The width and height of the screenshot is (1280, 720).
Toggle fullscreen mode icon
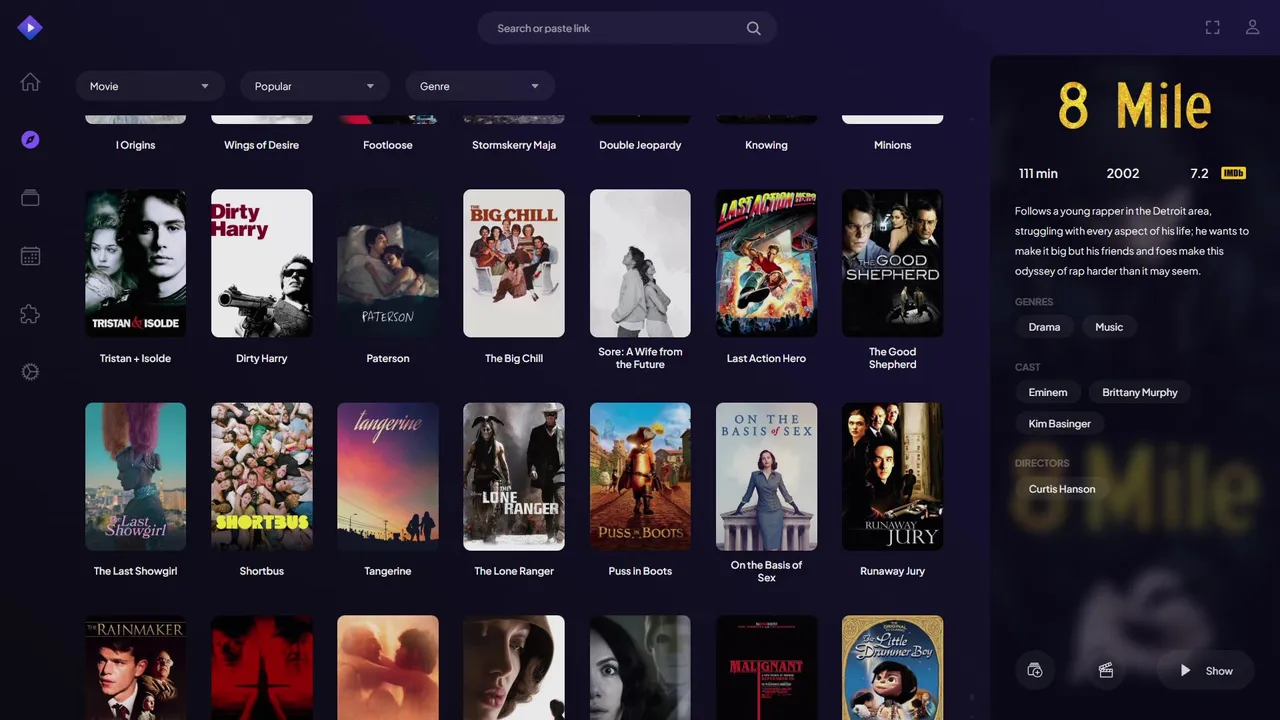click(x=1212, y=28)
